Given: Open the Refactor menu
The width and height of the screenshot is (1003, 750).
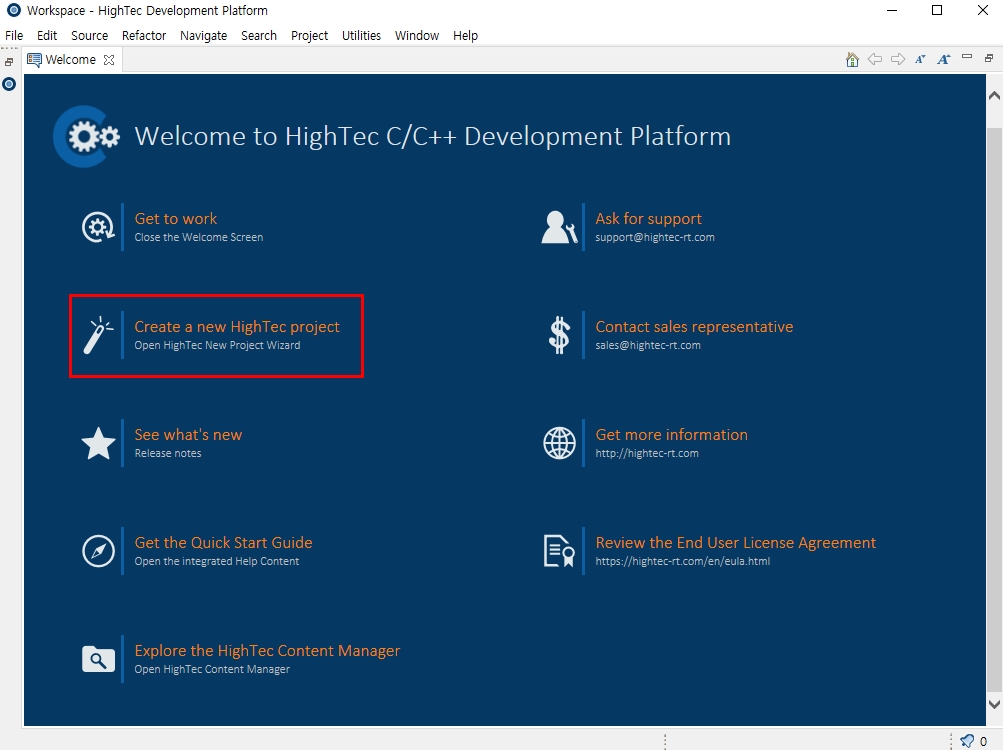Looking at the screenshot, I should [144, 35].
